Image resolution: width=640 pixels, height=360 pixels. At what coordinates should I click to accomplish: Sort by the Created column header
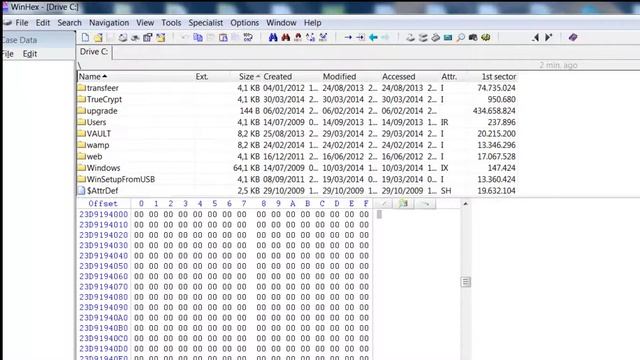(x=278, y=76)
